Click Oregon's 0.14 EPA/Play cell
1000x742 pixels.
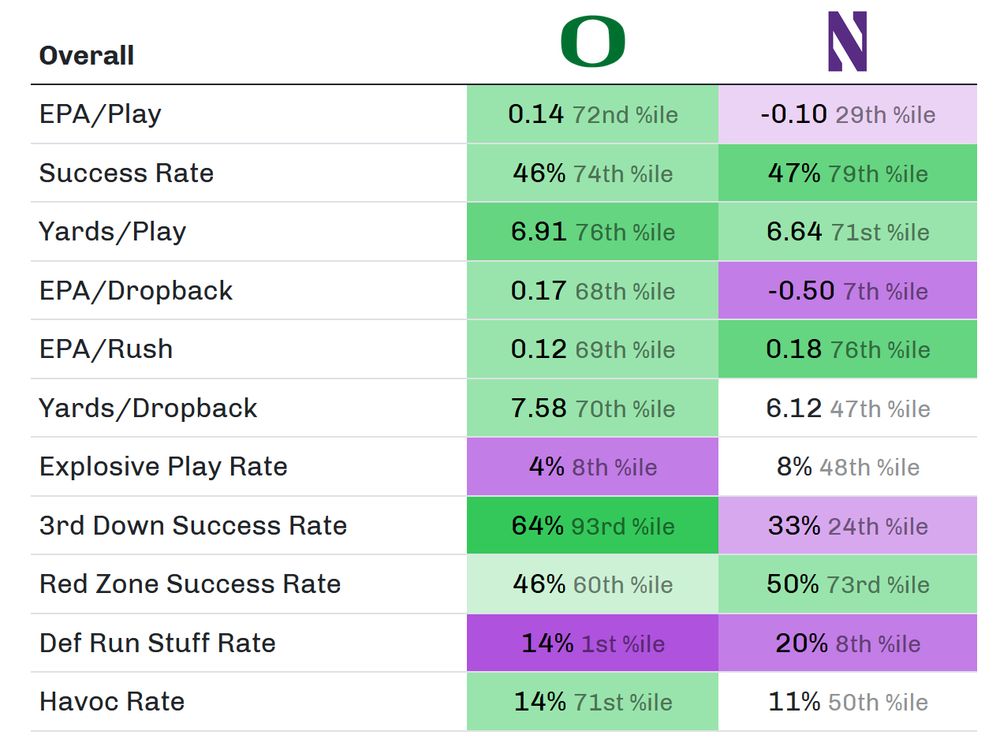tap(592, 114)
